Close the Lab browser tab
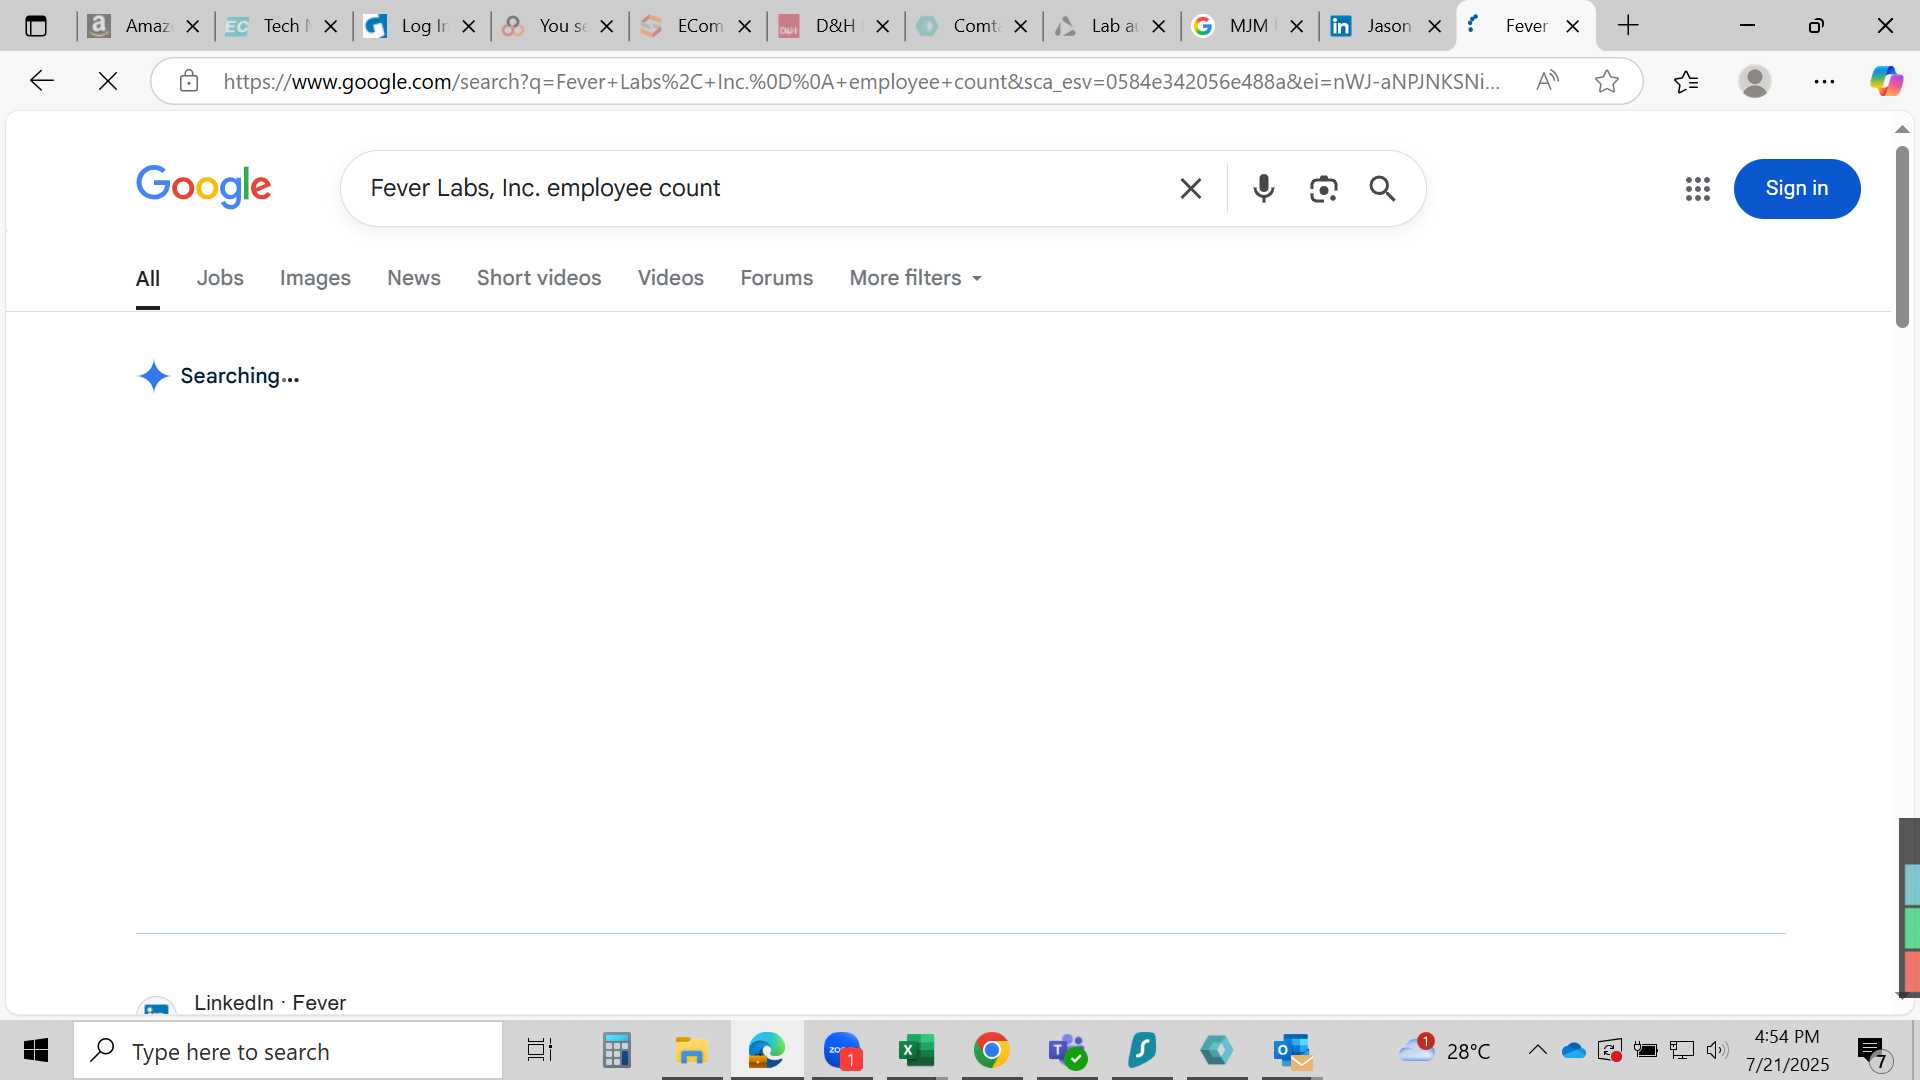This screenshot has height=1080, width=1920. click(x=1159, y=27)
